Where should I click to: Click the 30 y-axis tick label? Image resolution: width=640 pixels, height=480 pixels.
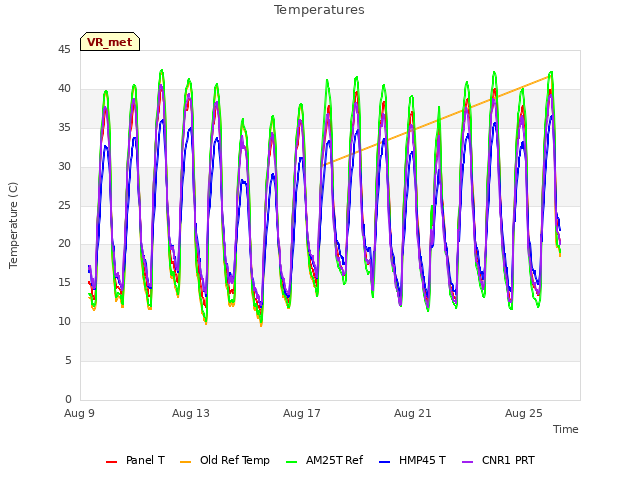(x=64, y=166)
